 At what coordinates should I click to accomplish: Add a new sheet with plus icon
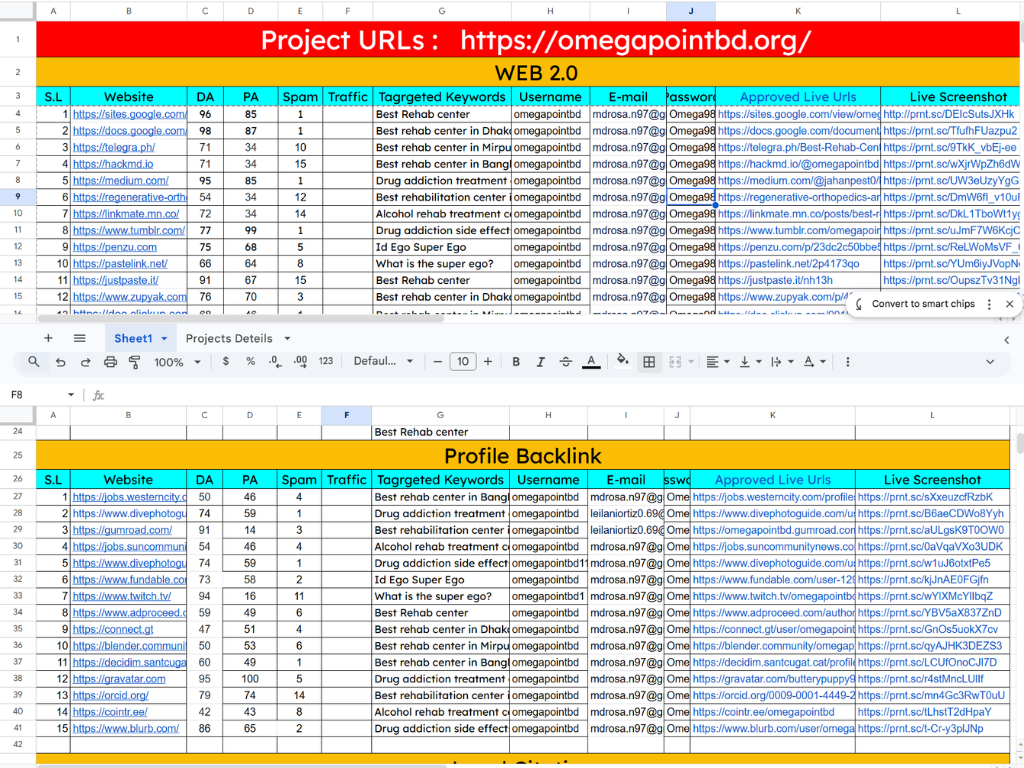(48, 338)
